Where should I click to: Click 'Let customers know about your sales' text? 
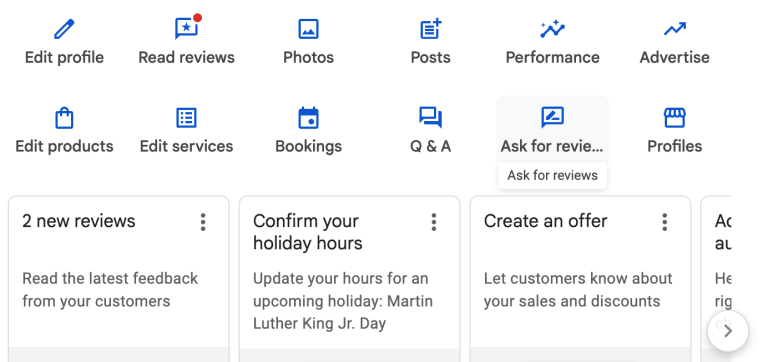tap(578, 290)
